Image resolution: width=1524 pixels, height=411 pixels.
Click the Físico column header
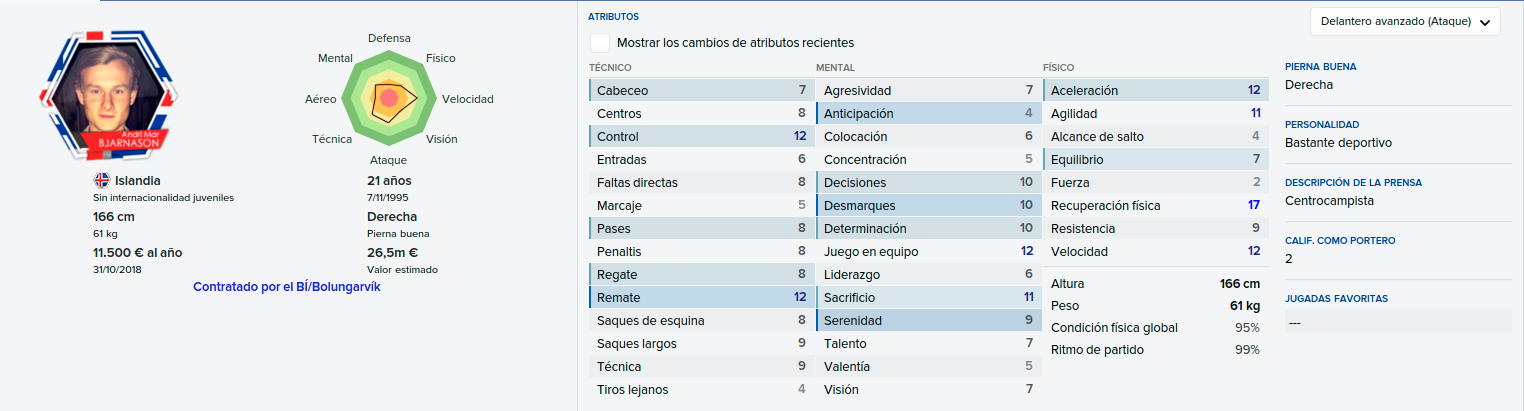tap(1059, 67)
